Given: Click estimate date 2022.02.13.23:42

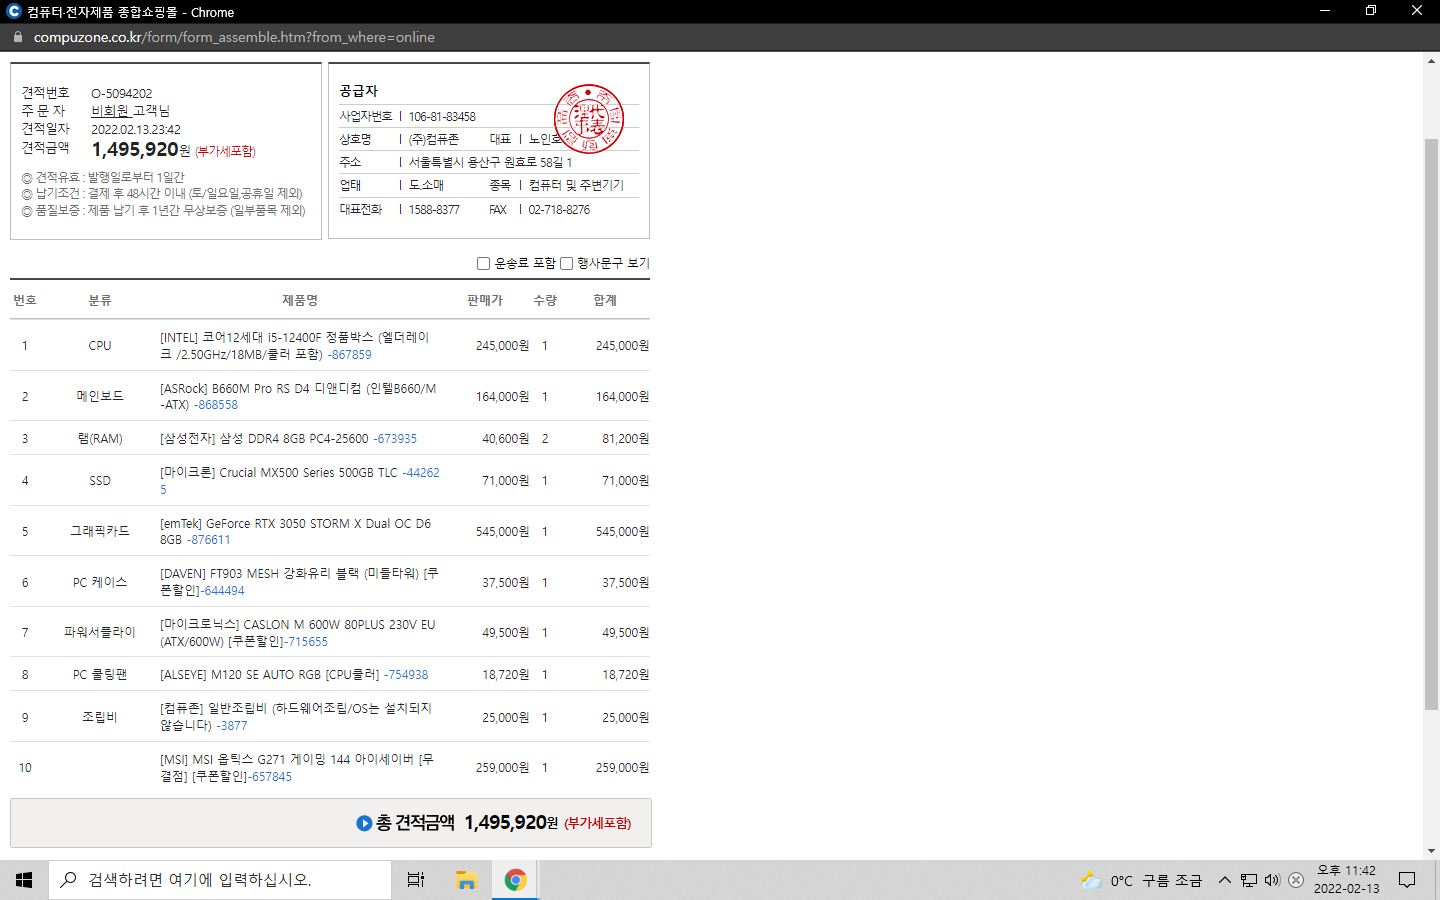Looking at the screenshot, I should 136,130.
